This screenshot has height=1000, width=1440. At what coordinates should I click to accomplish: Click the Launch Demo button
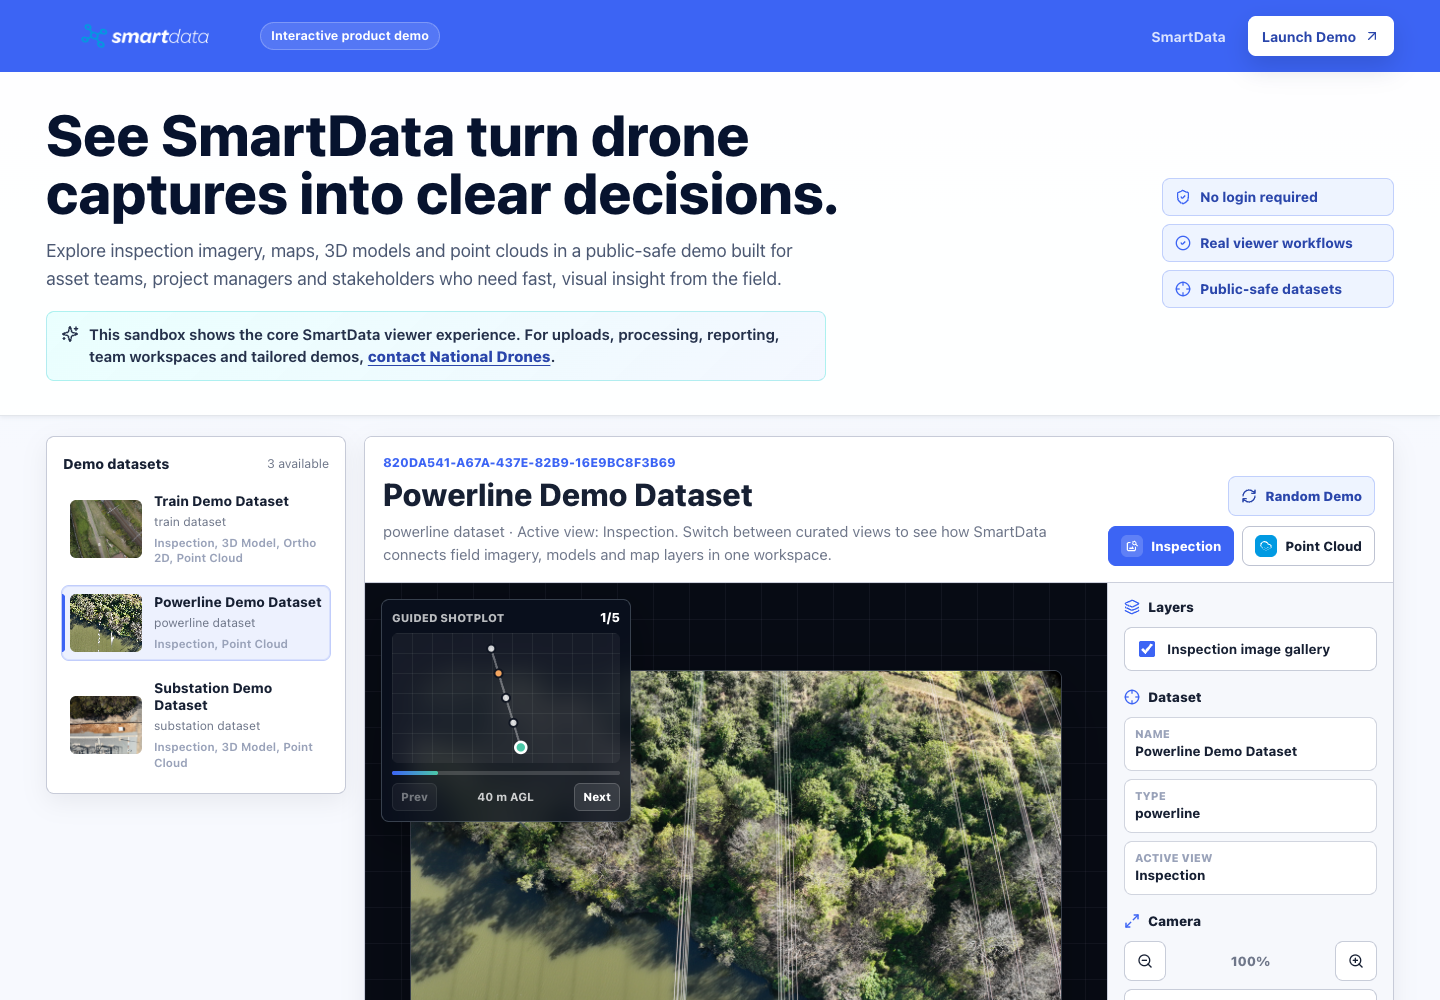[1321, 36]
